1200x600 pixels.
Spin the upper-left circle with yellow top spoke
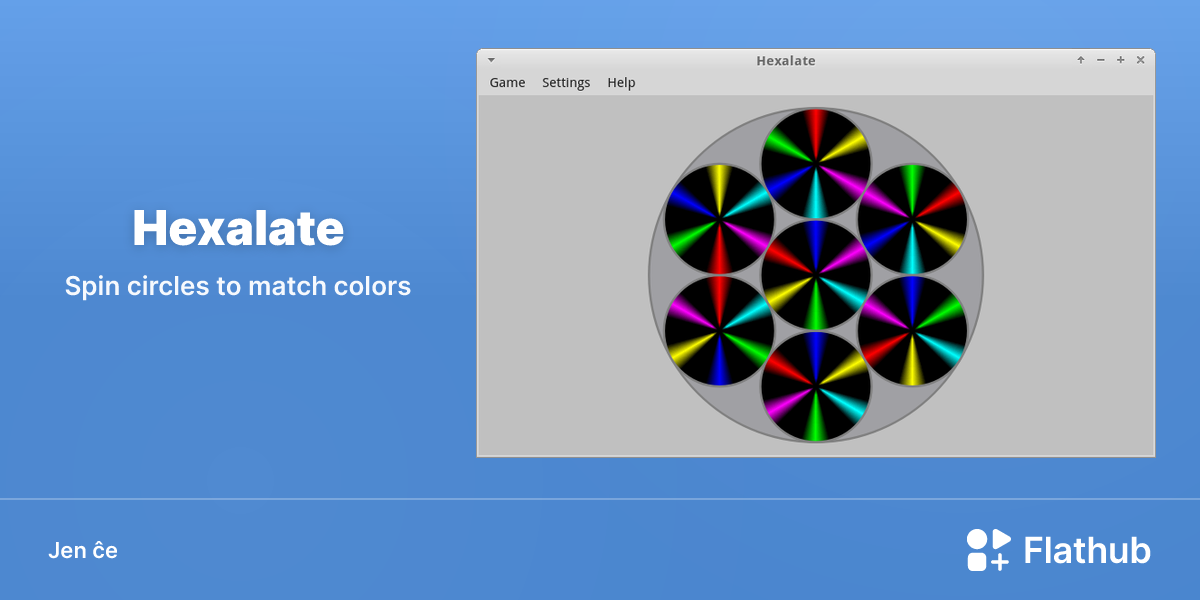point(719,219)
